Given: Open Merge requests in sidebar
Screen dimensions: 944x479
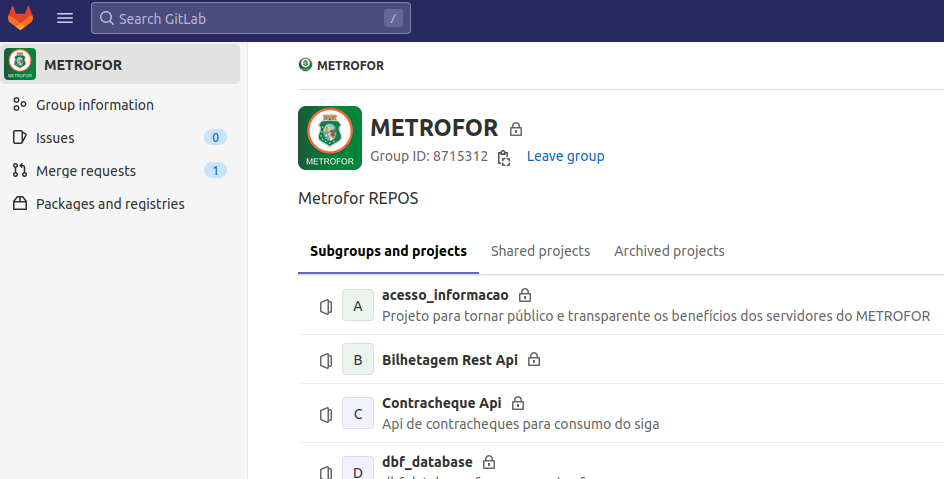Looking at the screenshot, I should click(86, 171).
